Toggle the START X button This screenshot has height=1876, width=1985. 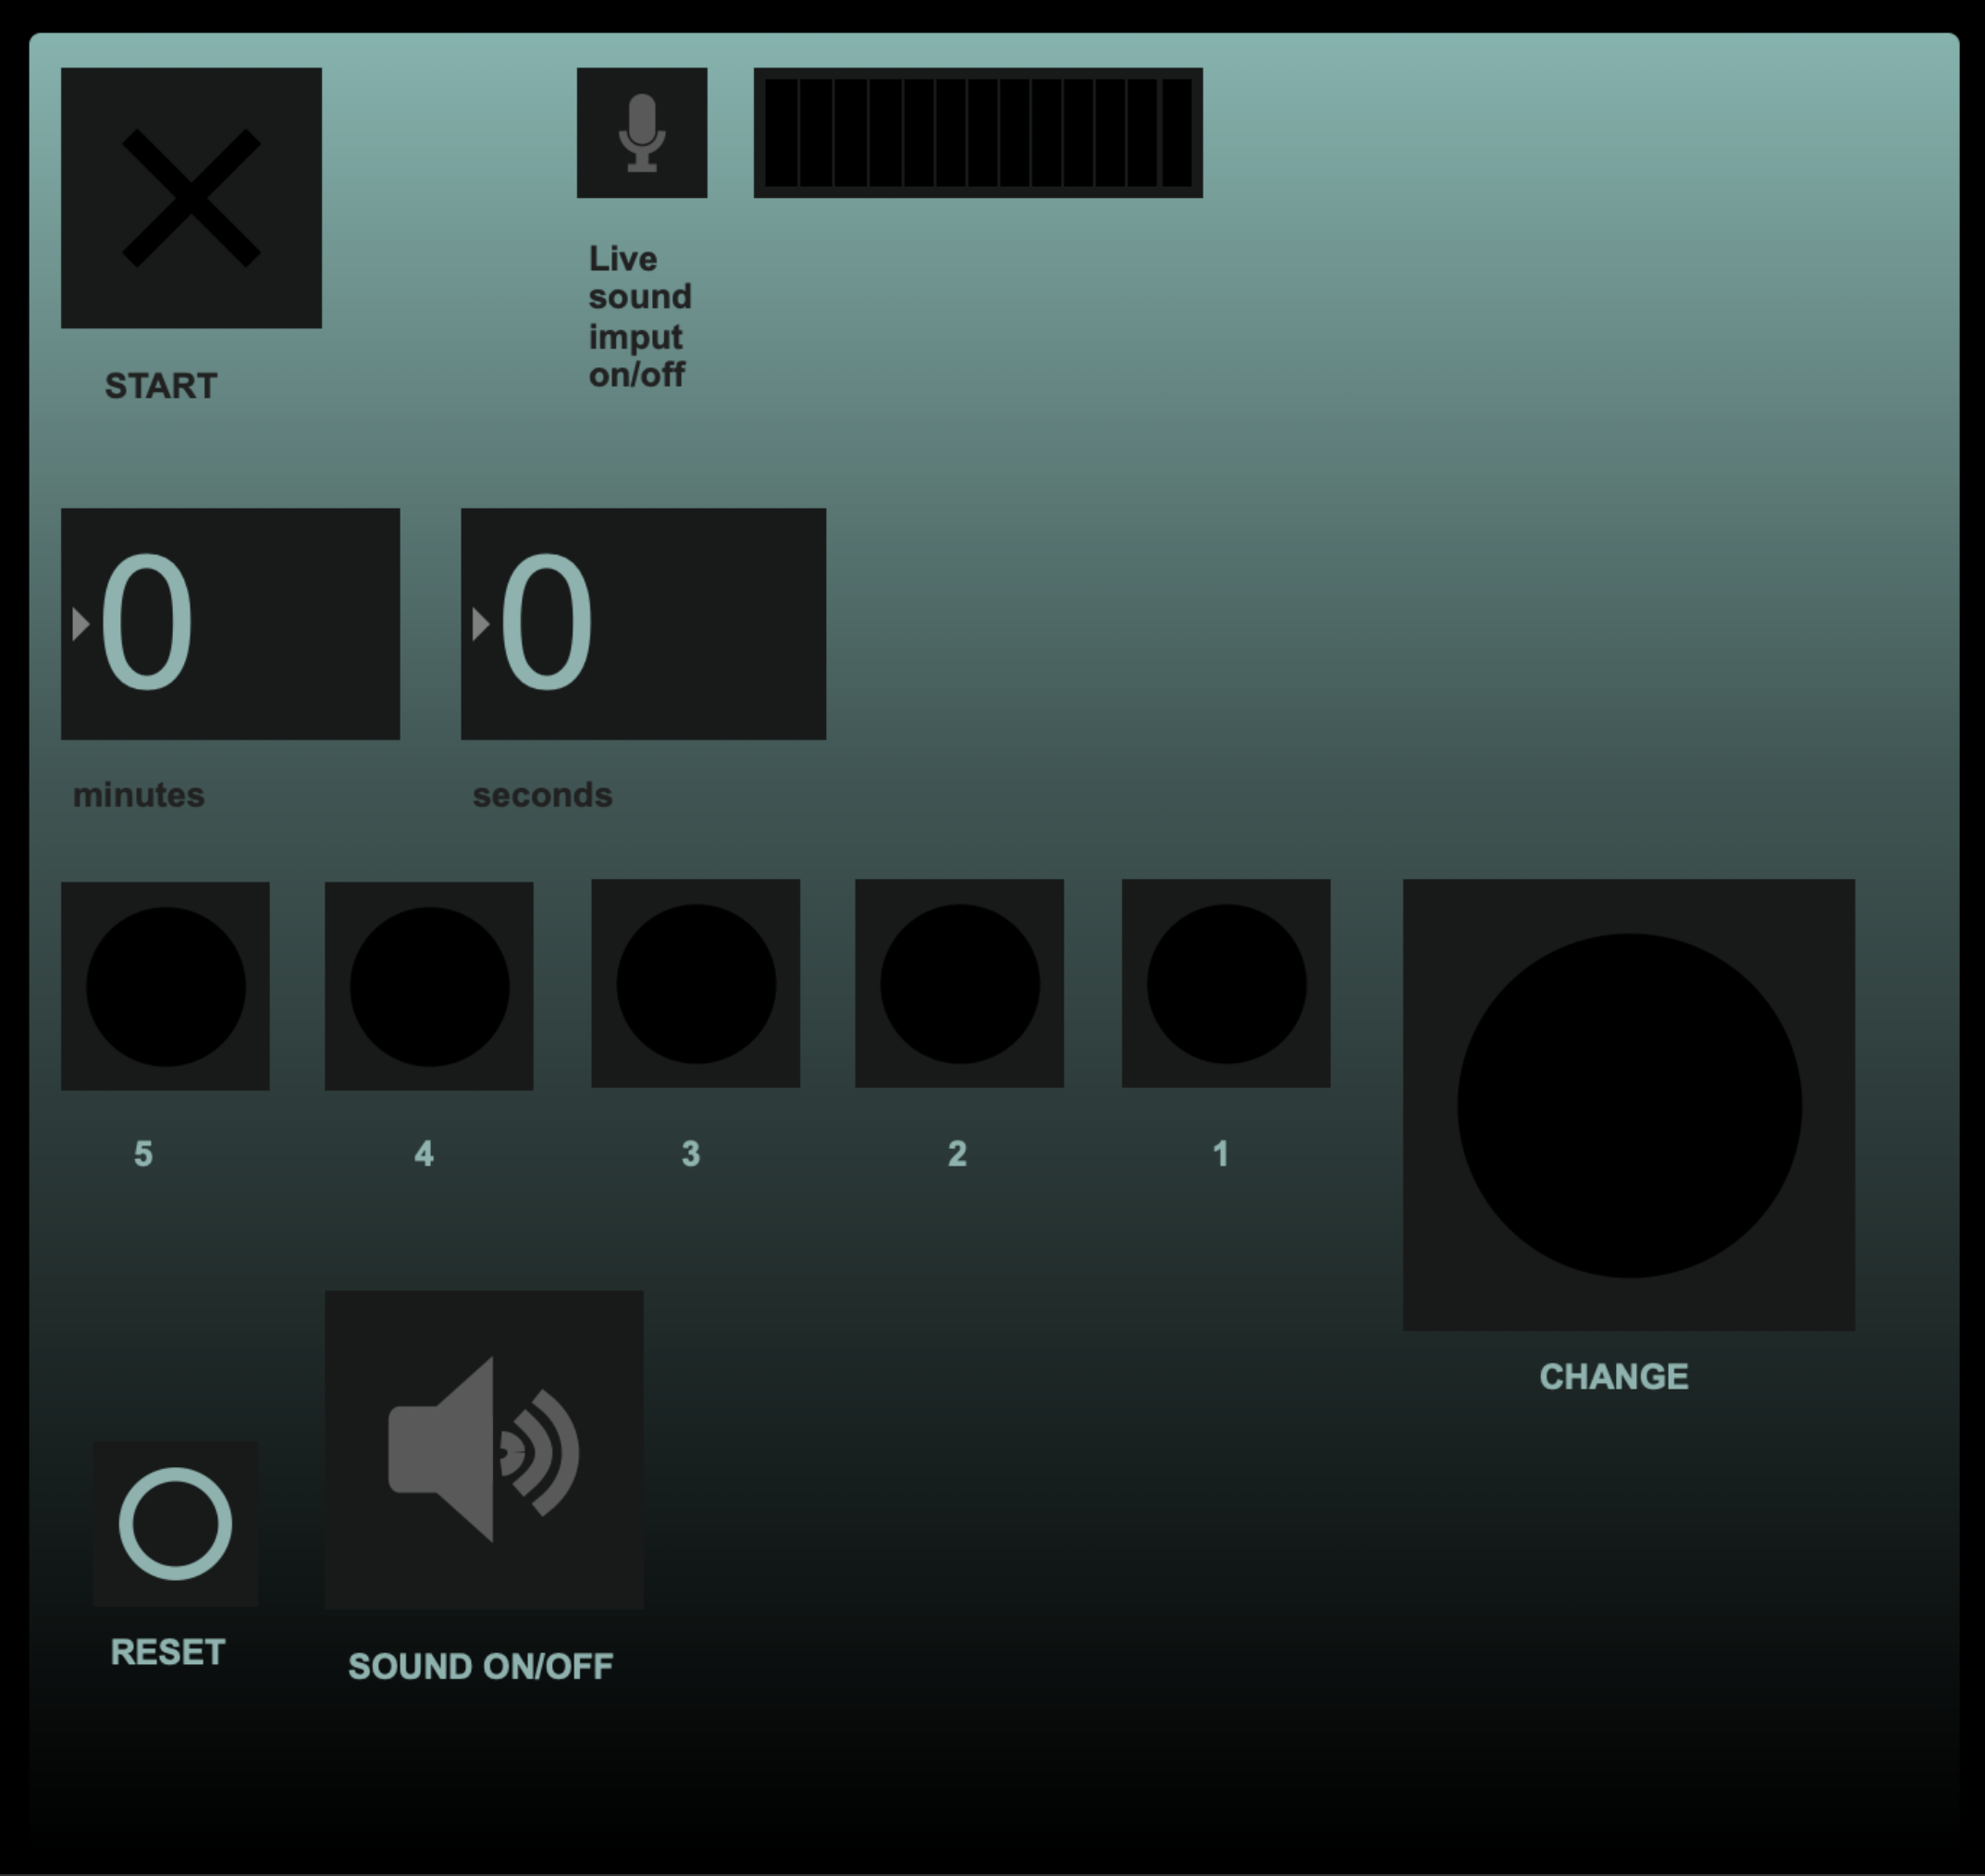[191, 198]
